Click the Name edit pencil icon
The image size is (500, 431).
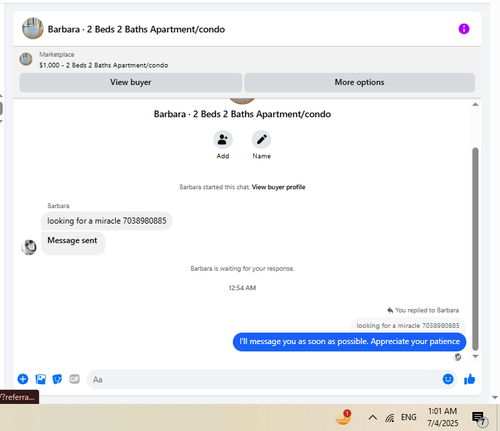point(261,139)
